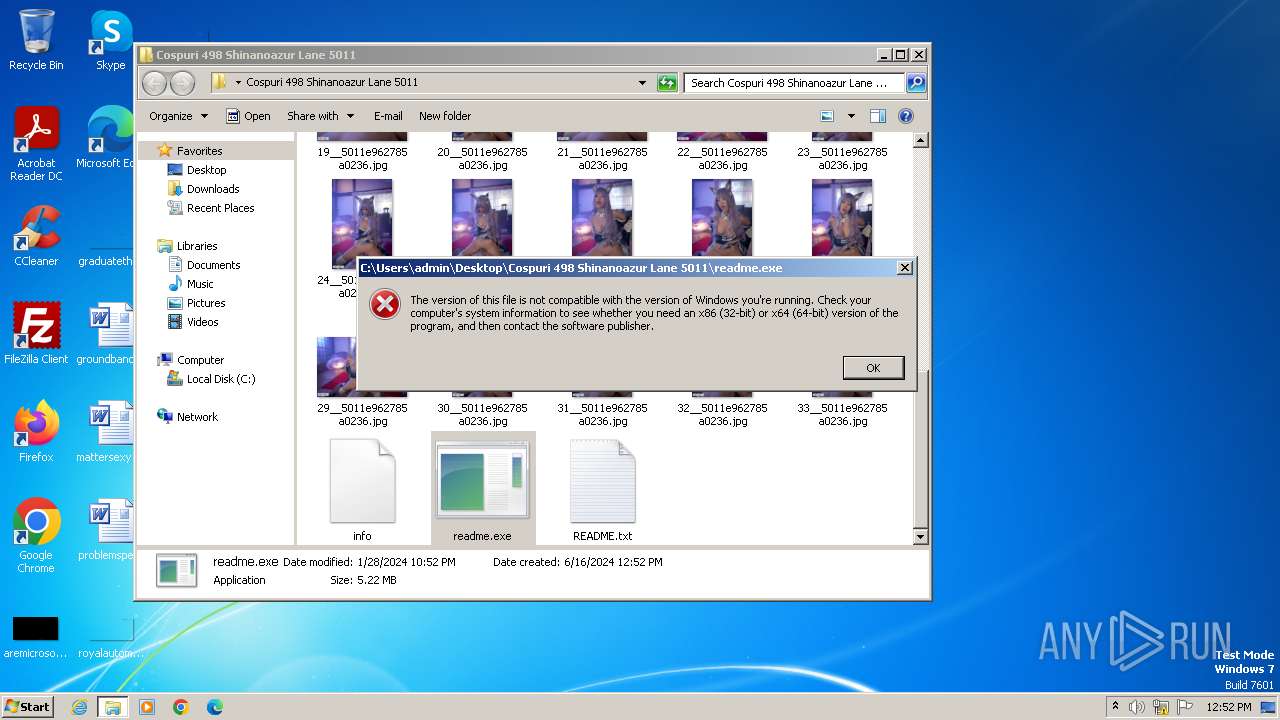This screenshot has width=1280, height=720.
Task: Select the info file
Action: [x=362, y=490]
